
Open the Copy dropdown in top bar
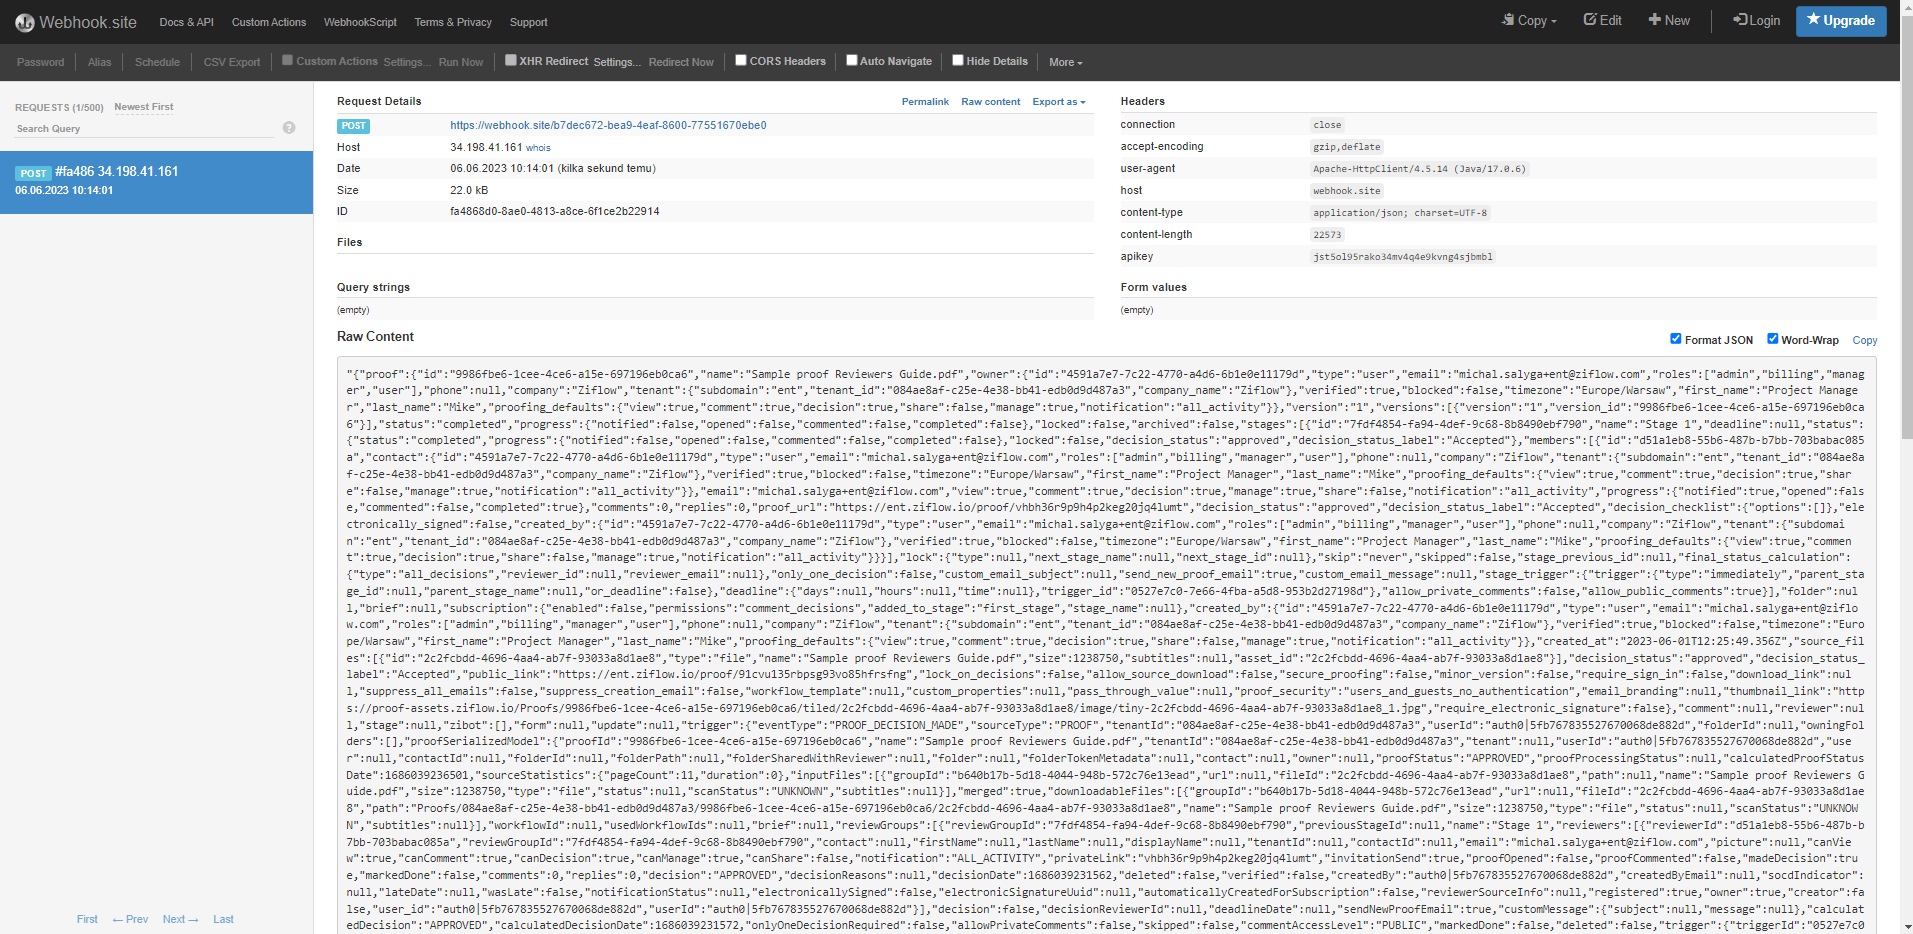[x=1530, y=21]
